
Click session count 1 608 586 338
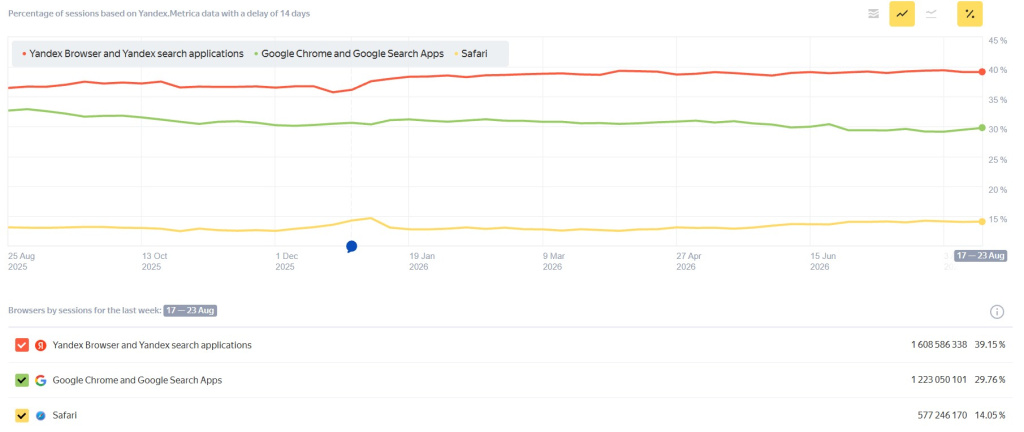[939, 345]
